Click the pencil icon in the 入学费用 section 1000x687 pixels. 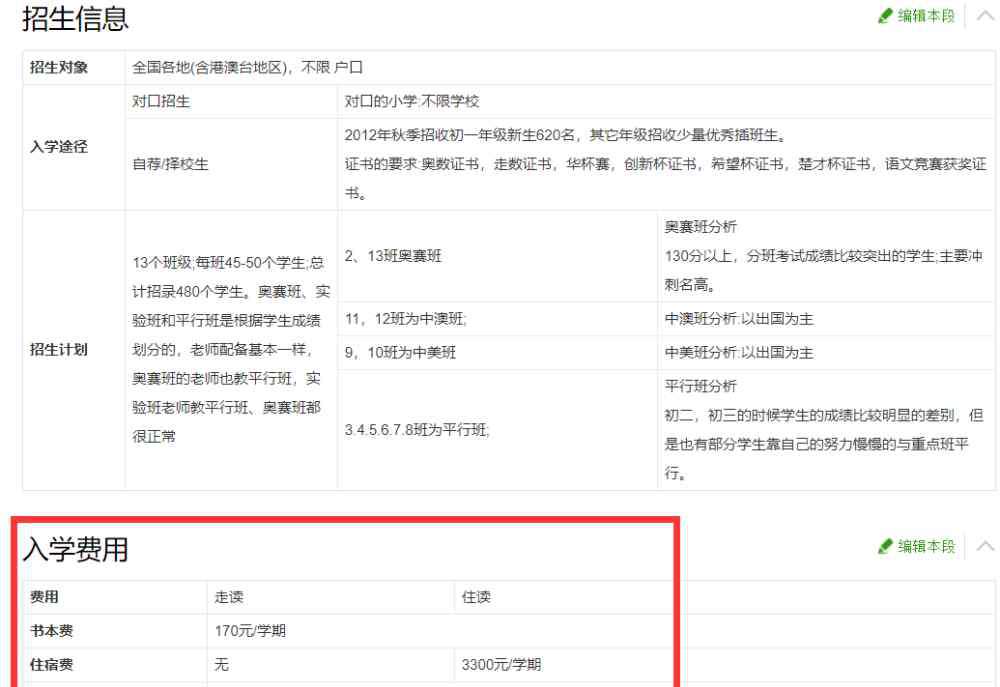point(884,546)
